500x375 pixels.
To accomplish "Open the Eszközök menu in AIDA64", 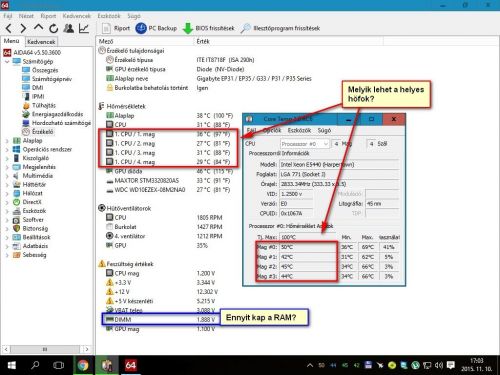I will pos(109,16).
